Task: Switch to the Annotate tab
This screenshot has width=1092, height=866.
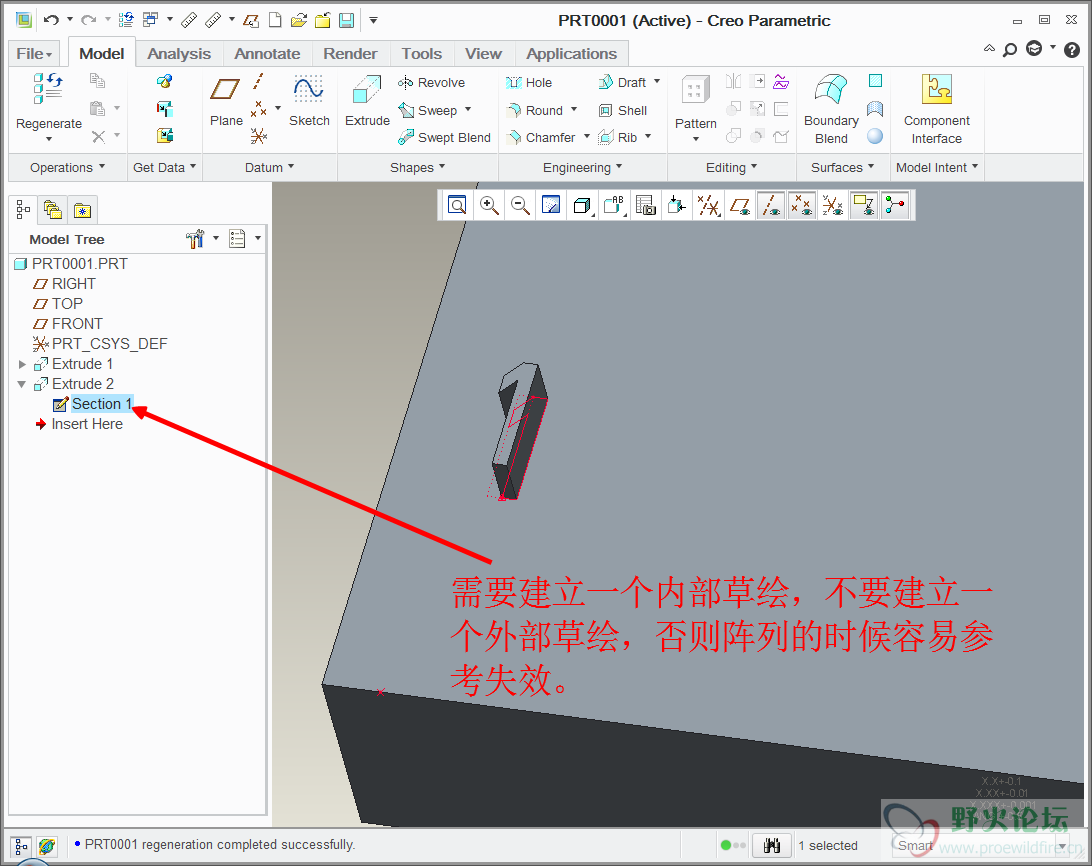Action: click(267, 54)
